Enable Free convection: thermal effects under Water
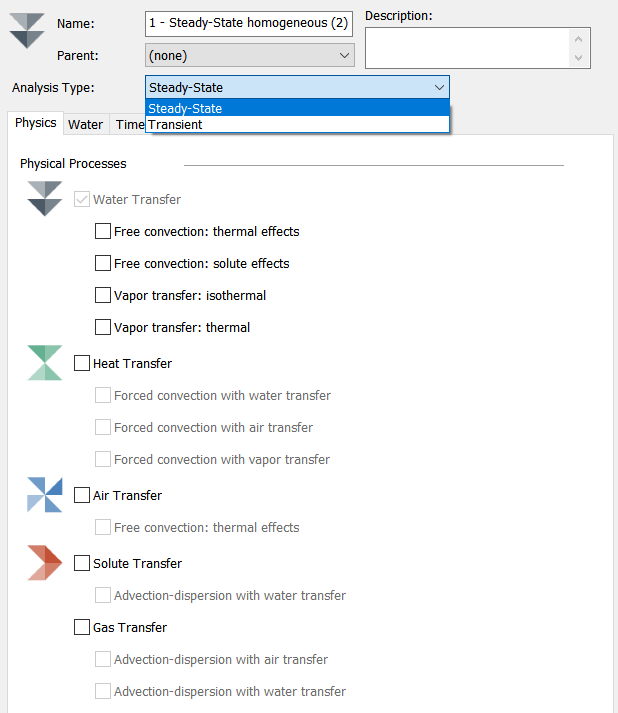 coord(103,232)
